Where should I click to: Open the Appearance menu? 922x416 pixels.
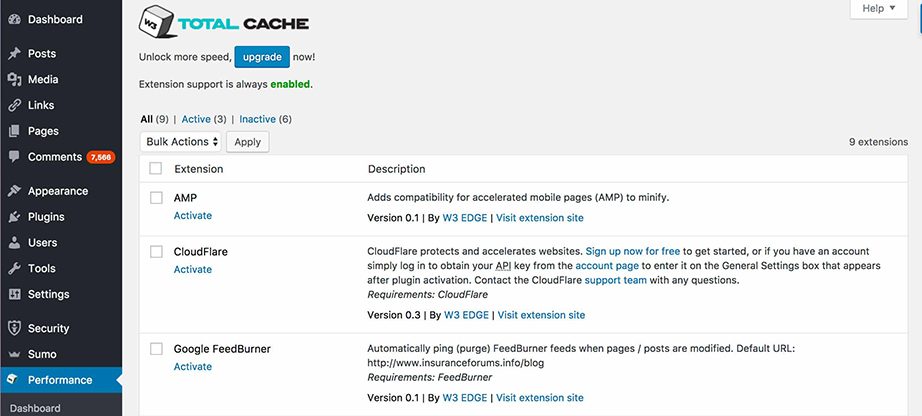[x=58, y=191]
